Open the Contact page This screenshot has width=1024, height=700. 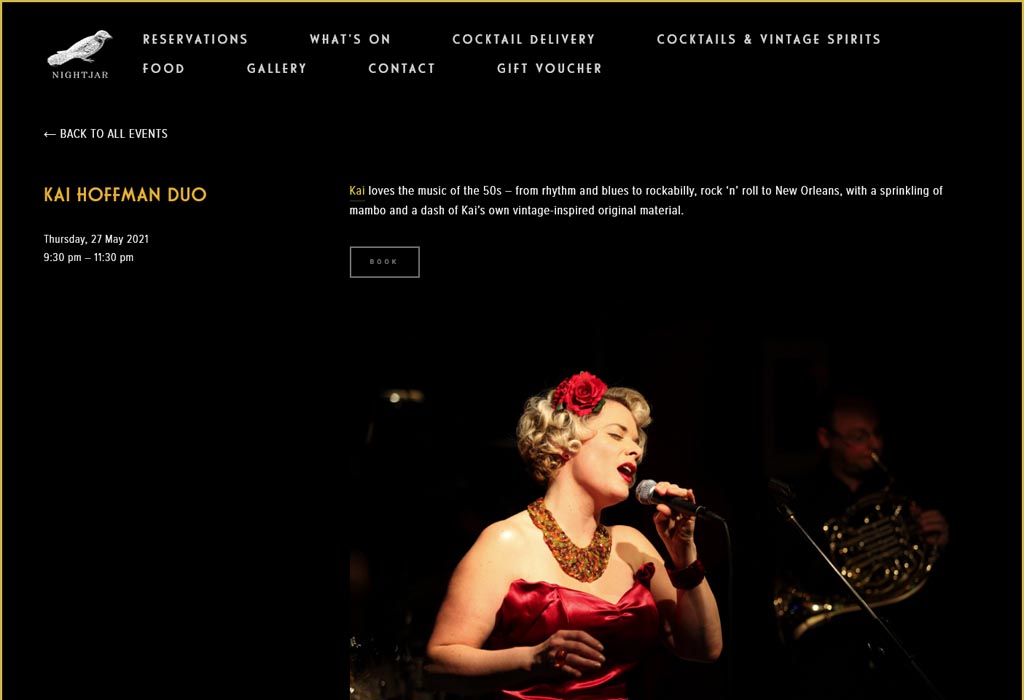(x=402, y=69)
